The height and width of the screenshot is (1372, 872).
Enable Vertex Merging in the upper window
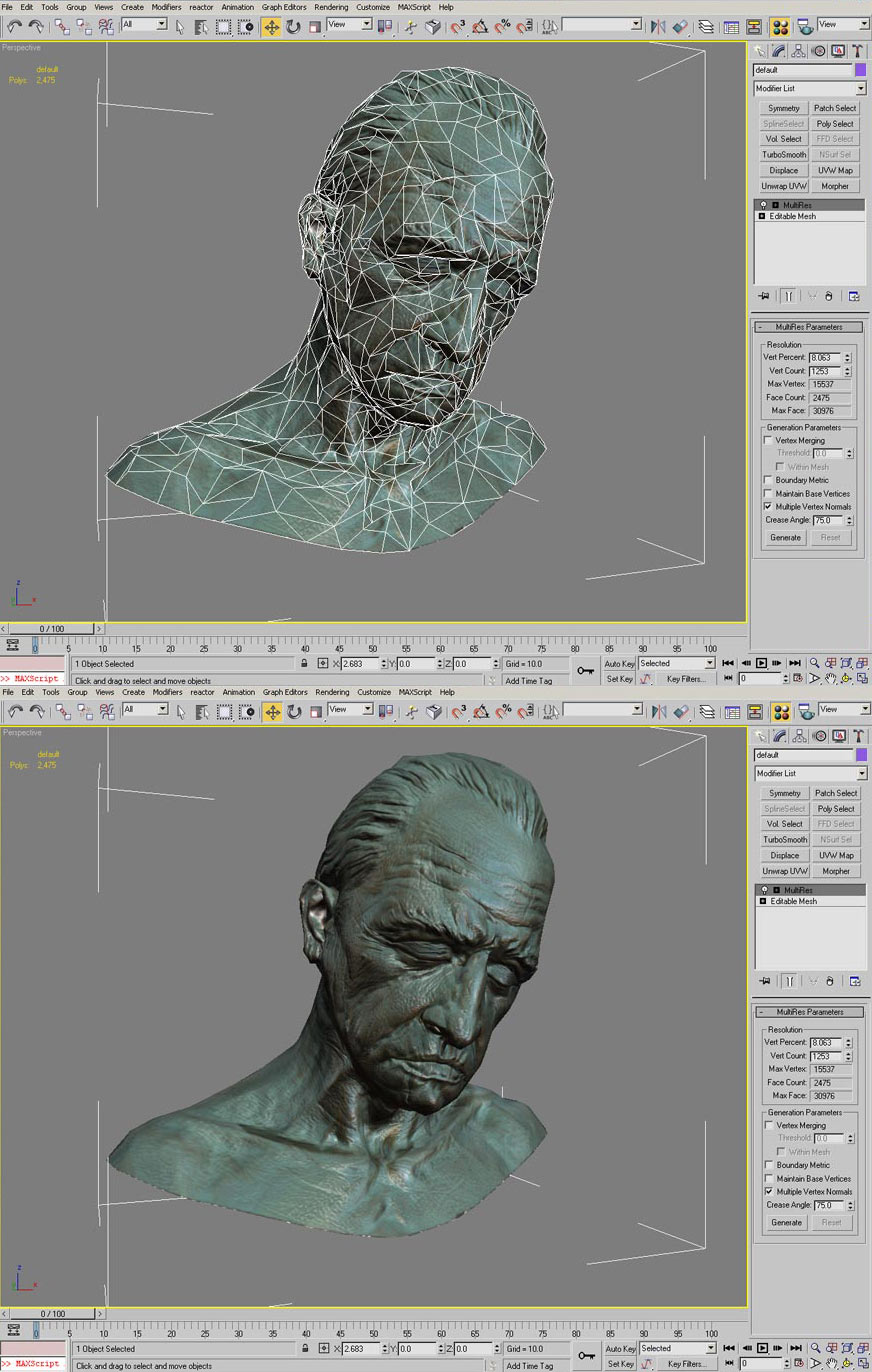(768, 440)
